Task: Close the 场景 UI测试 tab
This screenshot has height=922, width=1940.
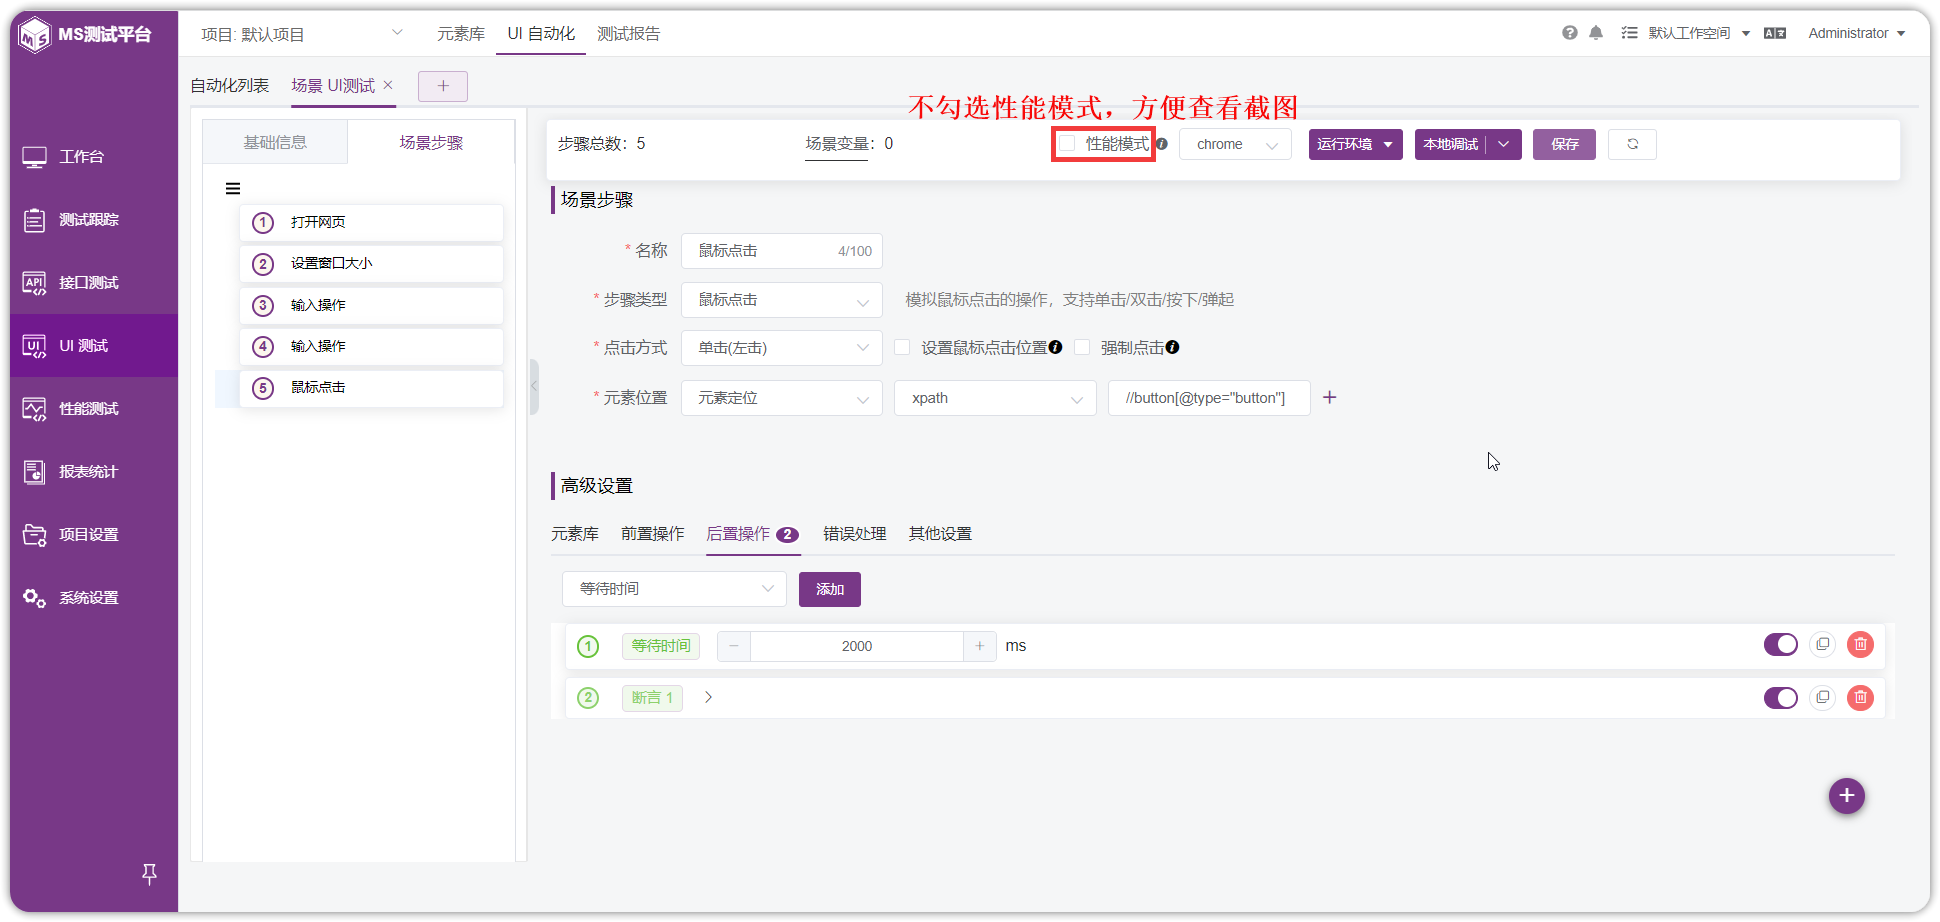Action: click(x=388, y=85)
